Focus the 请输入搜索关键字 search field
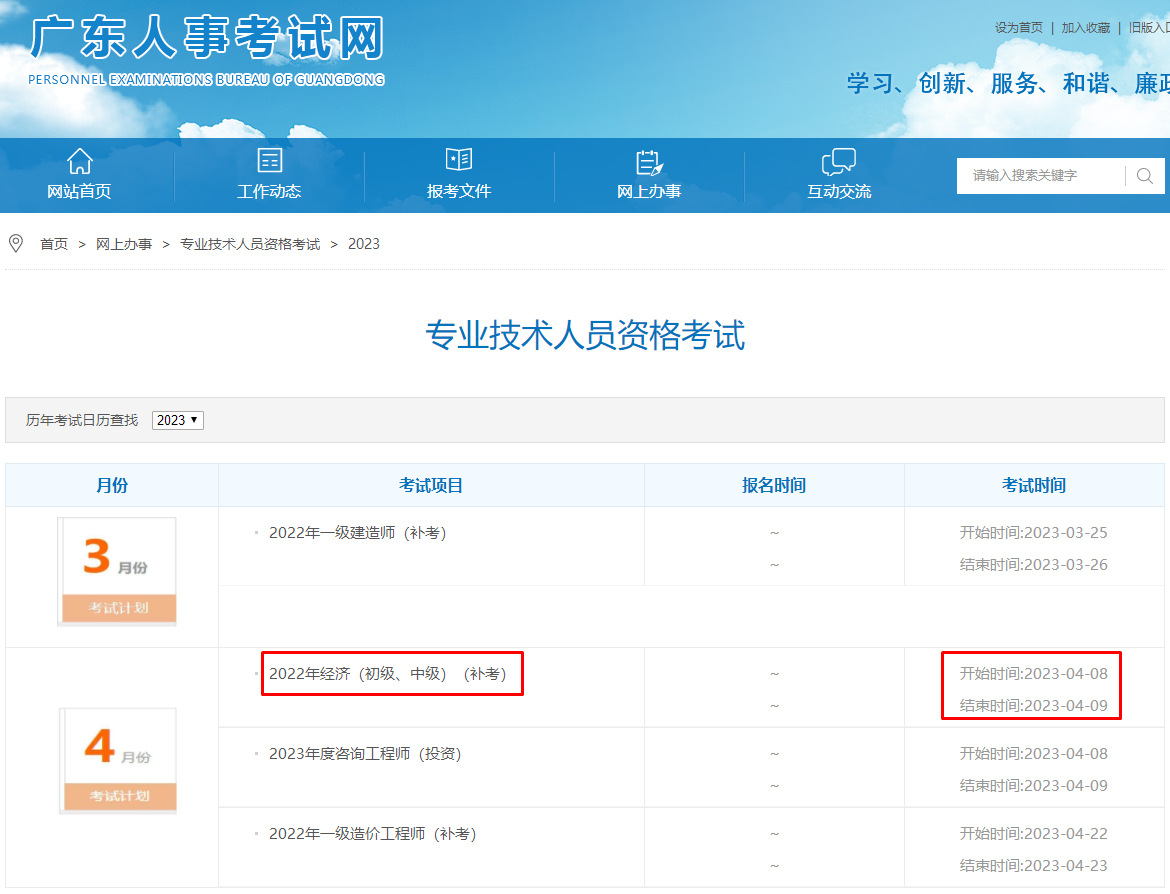Screen dimensions: 1170x894 (1040, 176)
